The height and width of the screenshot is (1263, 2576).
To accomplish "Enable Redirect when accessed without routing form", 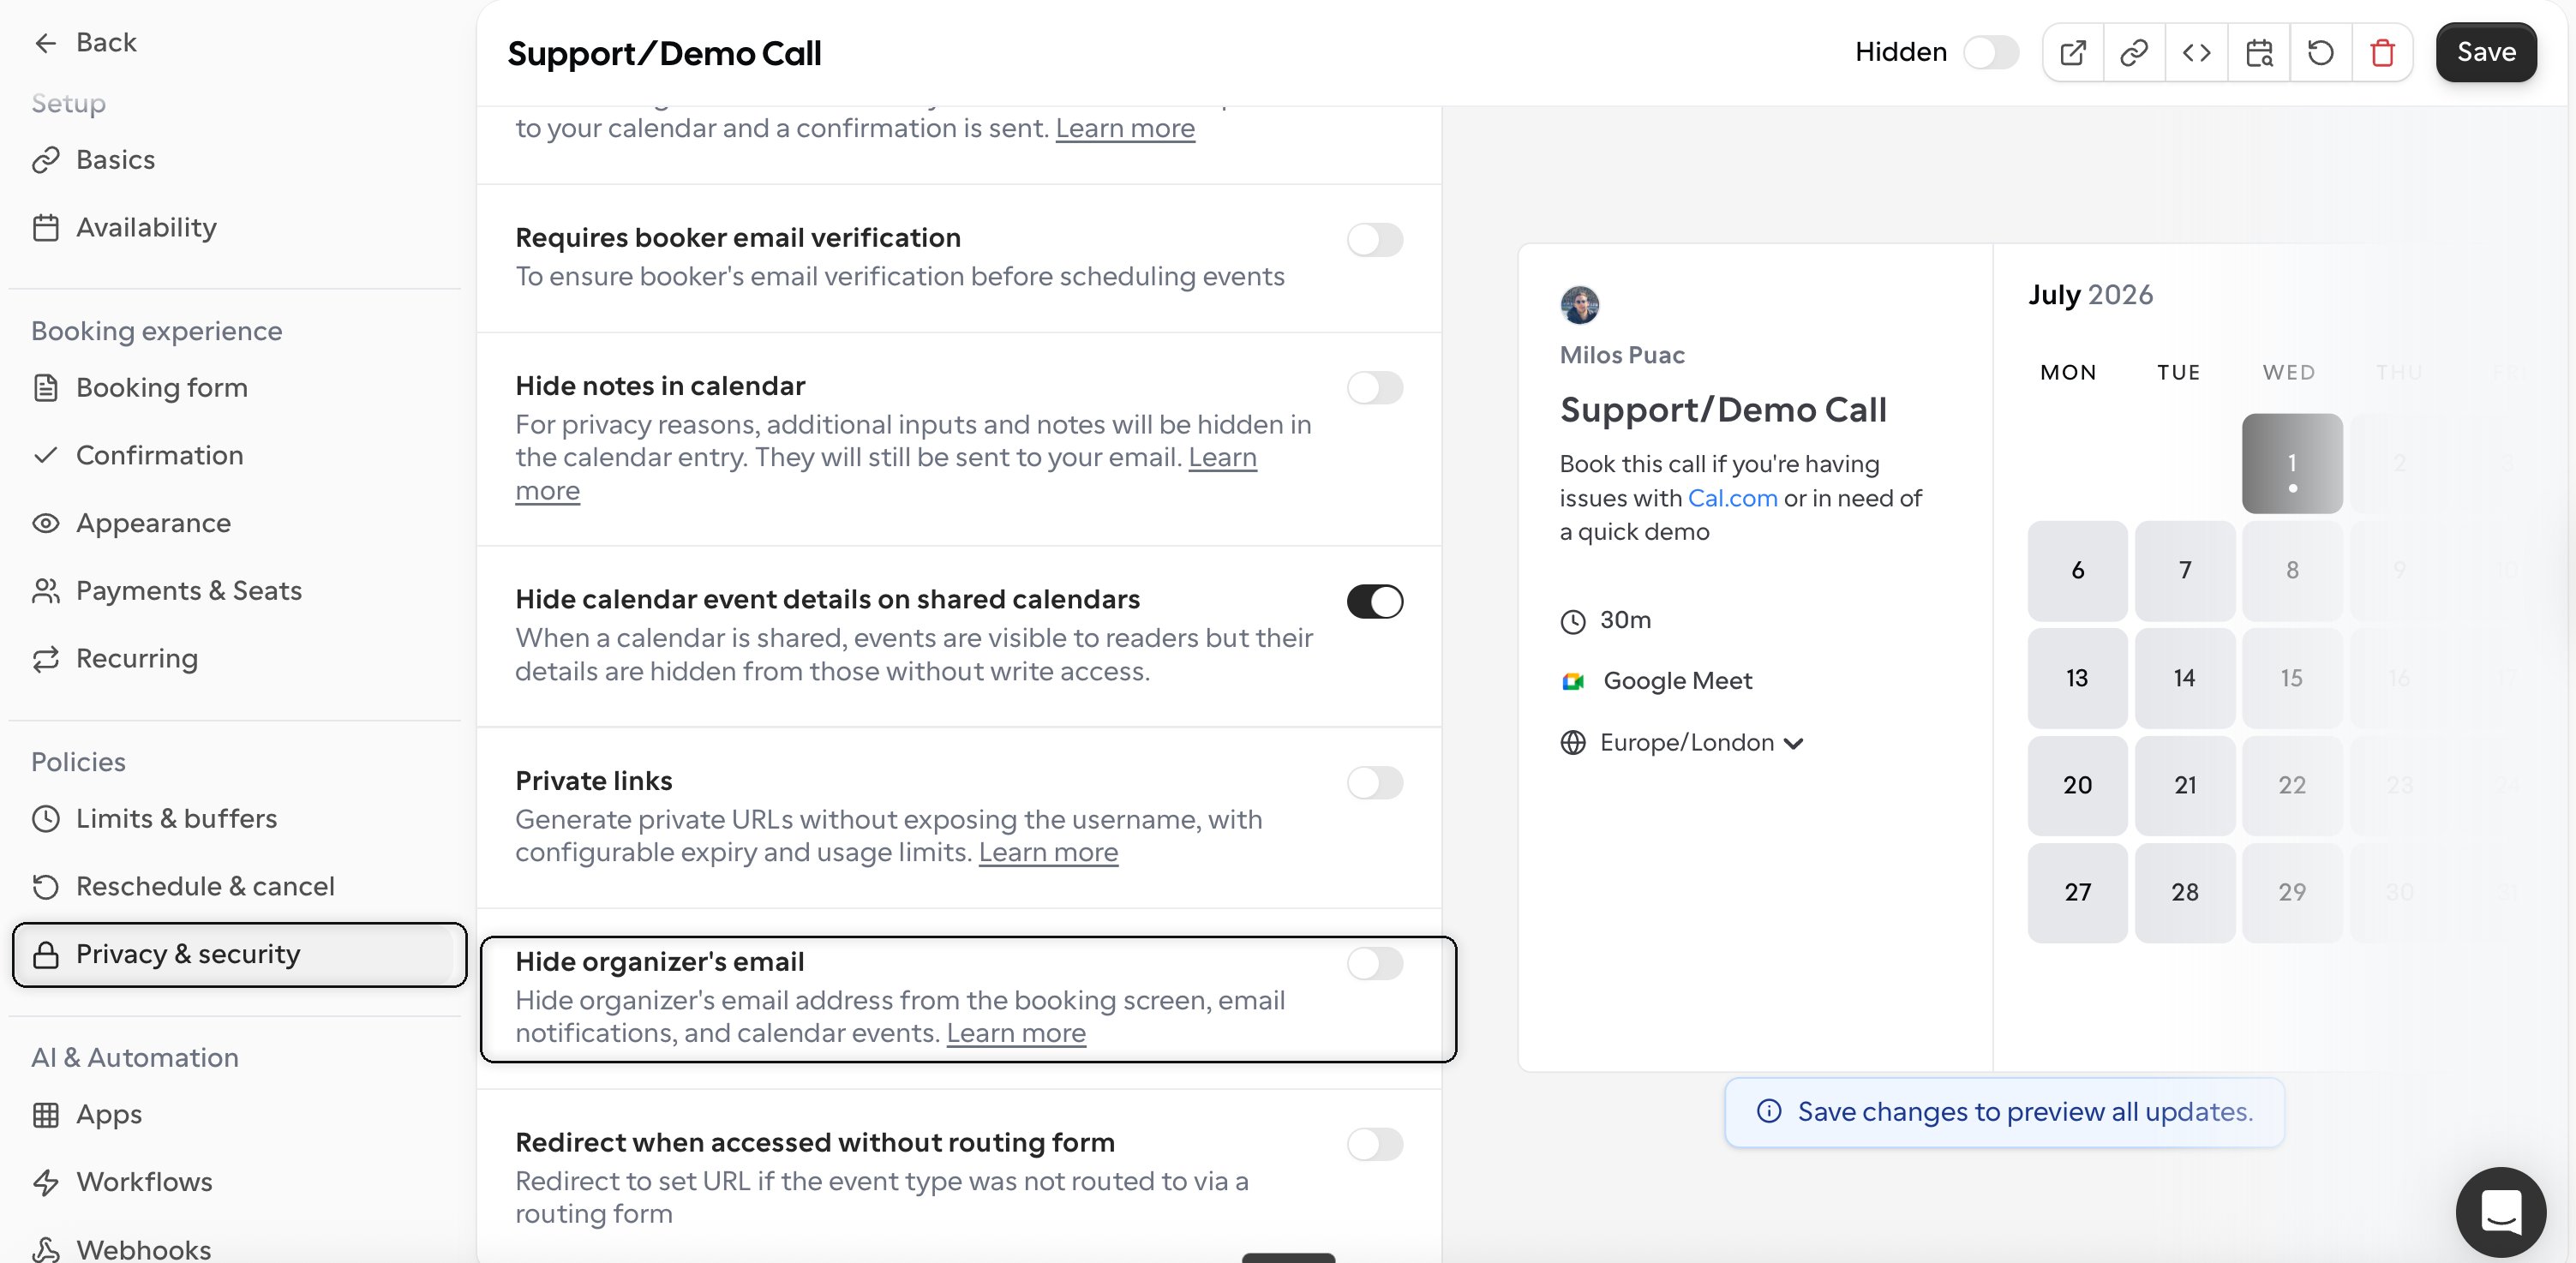I will pos(1374,1144).
